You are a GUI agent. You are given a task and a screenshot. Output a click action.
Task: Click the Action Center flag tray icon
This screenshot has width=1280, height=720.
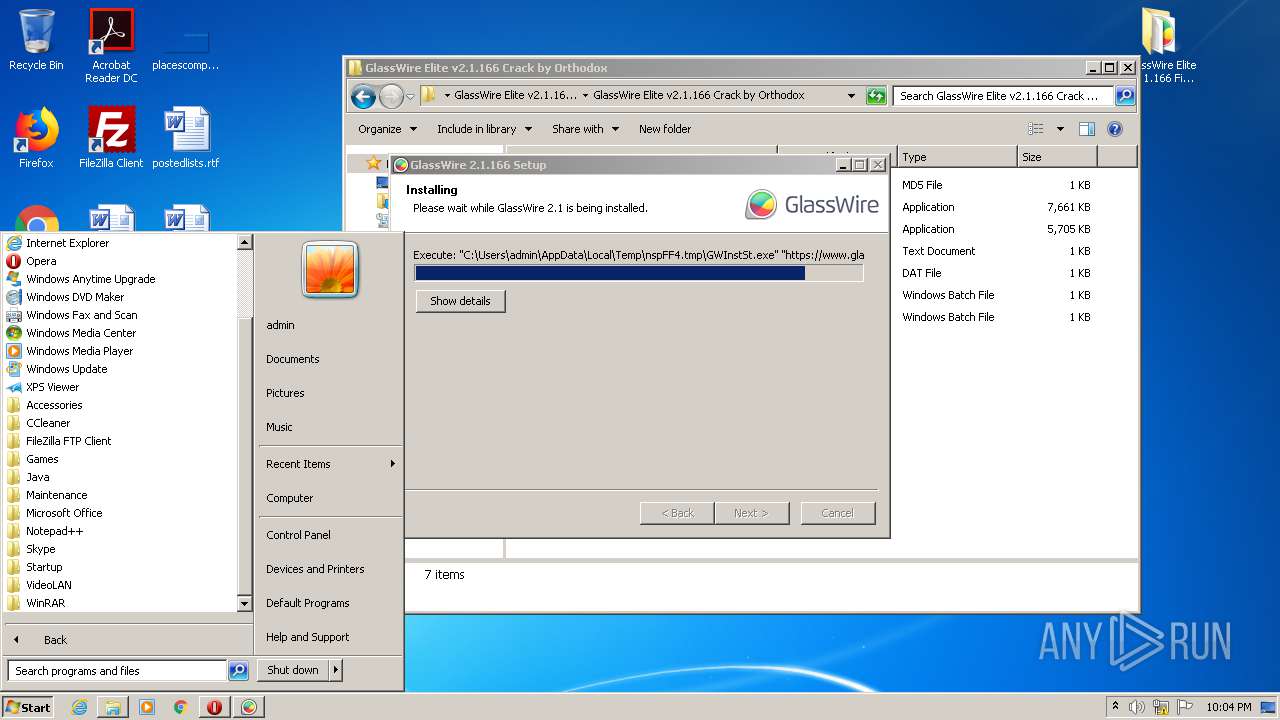[x=1184, y=707]
